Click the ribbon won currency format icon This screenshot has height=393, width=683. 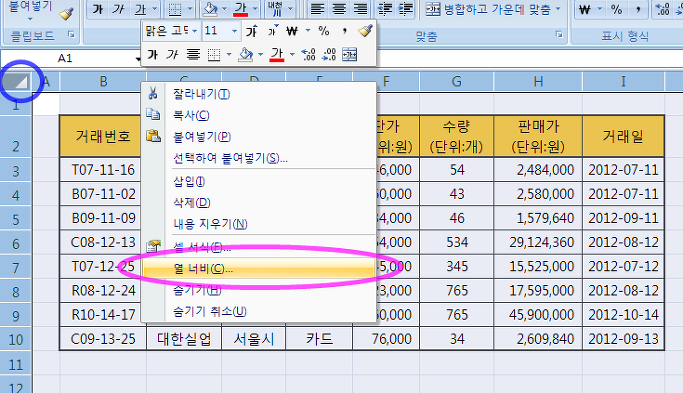[585, 9]
